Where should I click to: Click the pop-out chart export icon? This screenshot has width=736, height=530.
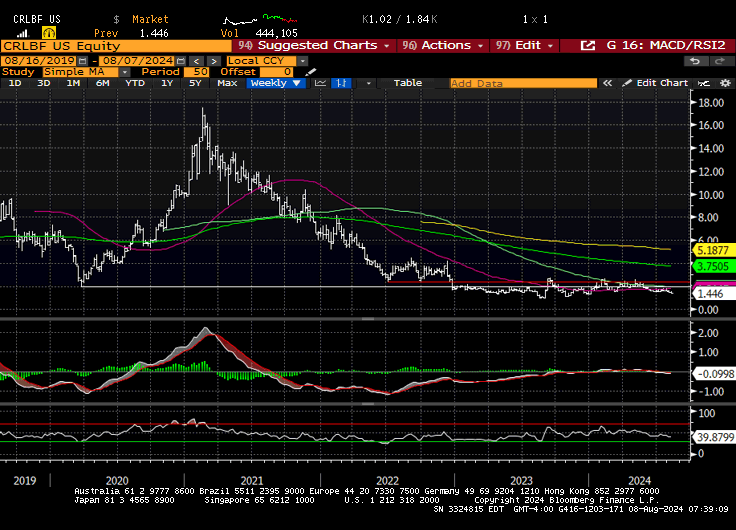coord(588,46)
